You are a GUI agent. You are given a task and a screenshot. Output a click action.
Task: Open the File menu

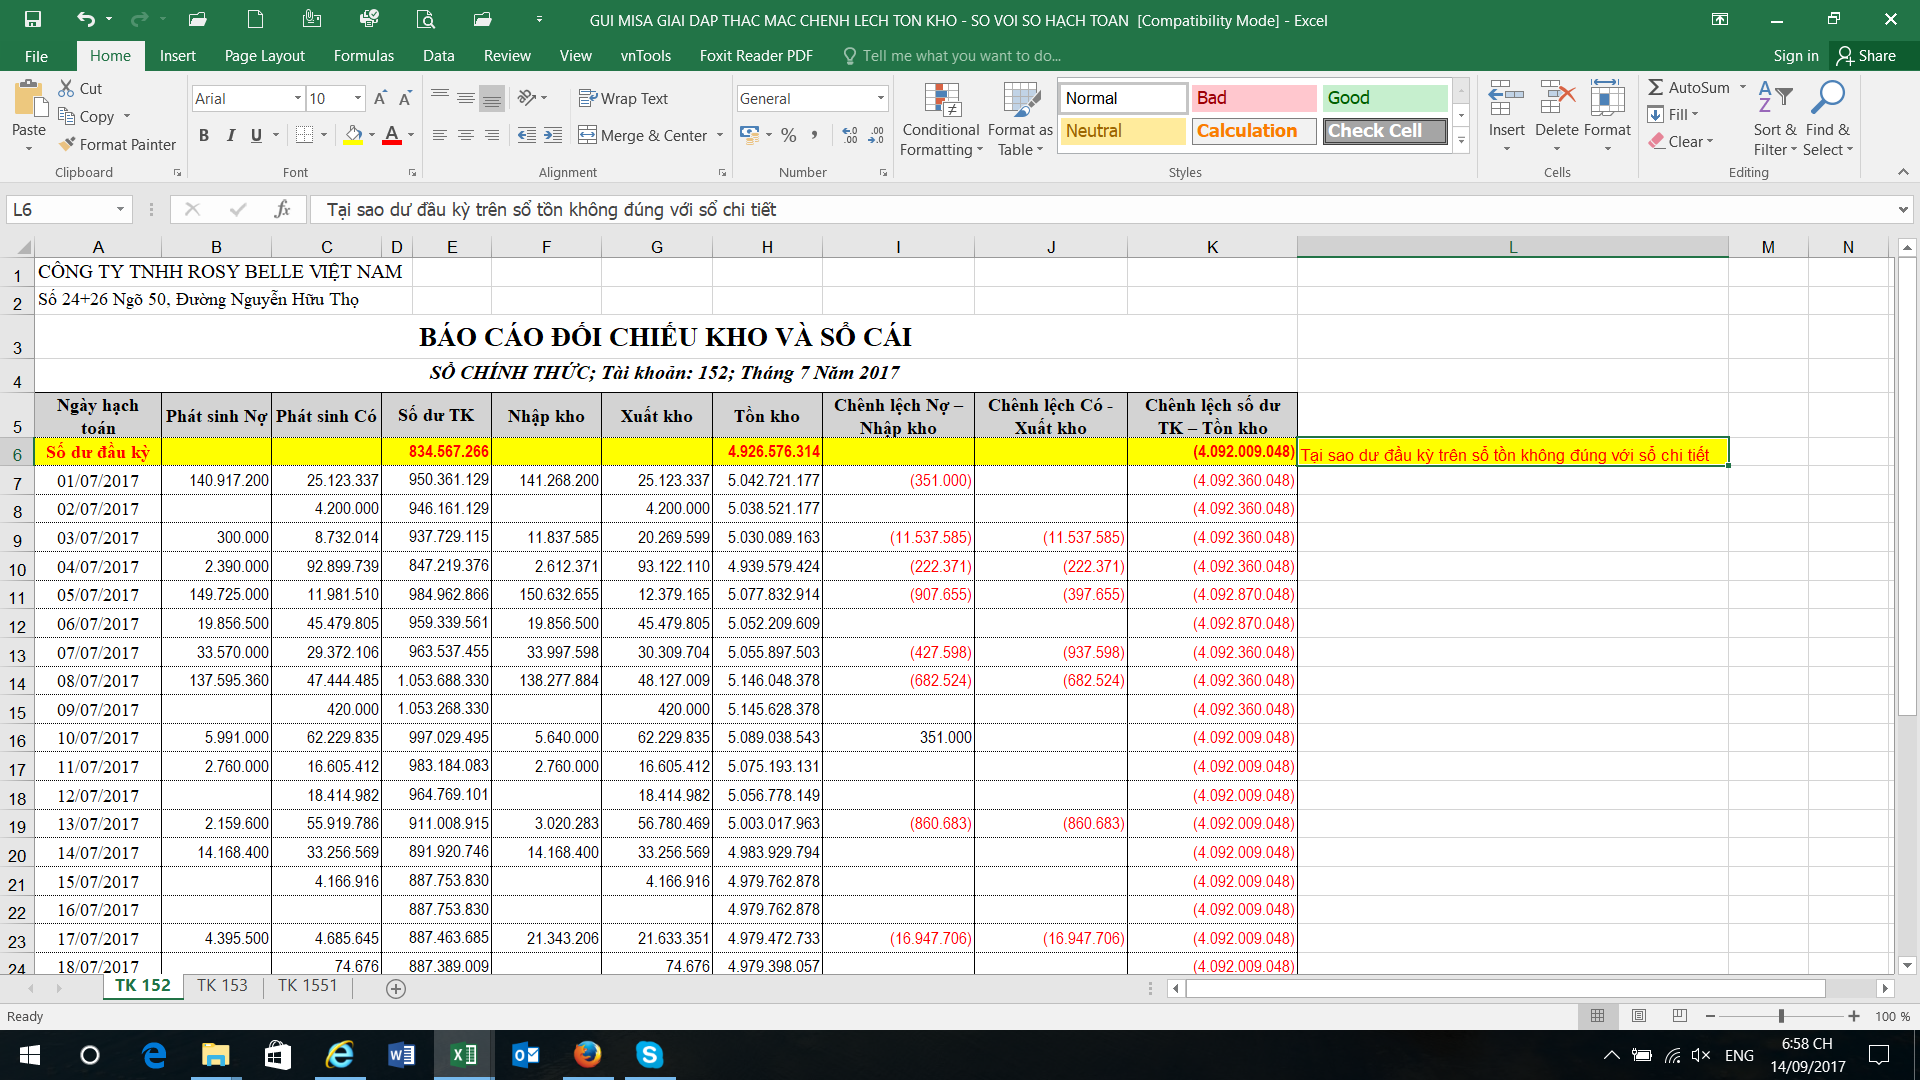(36, 56)
